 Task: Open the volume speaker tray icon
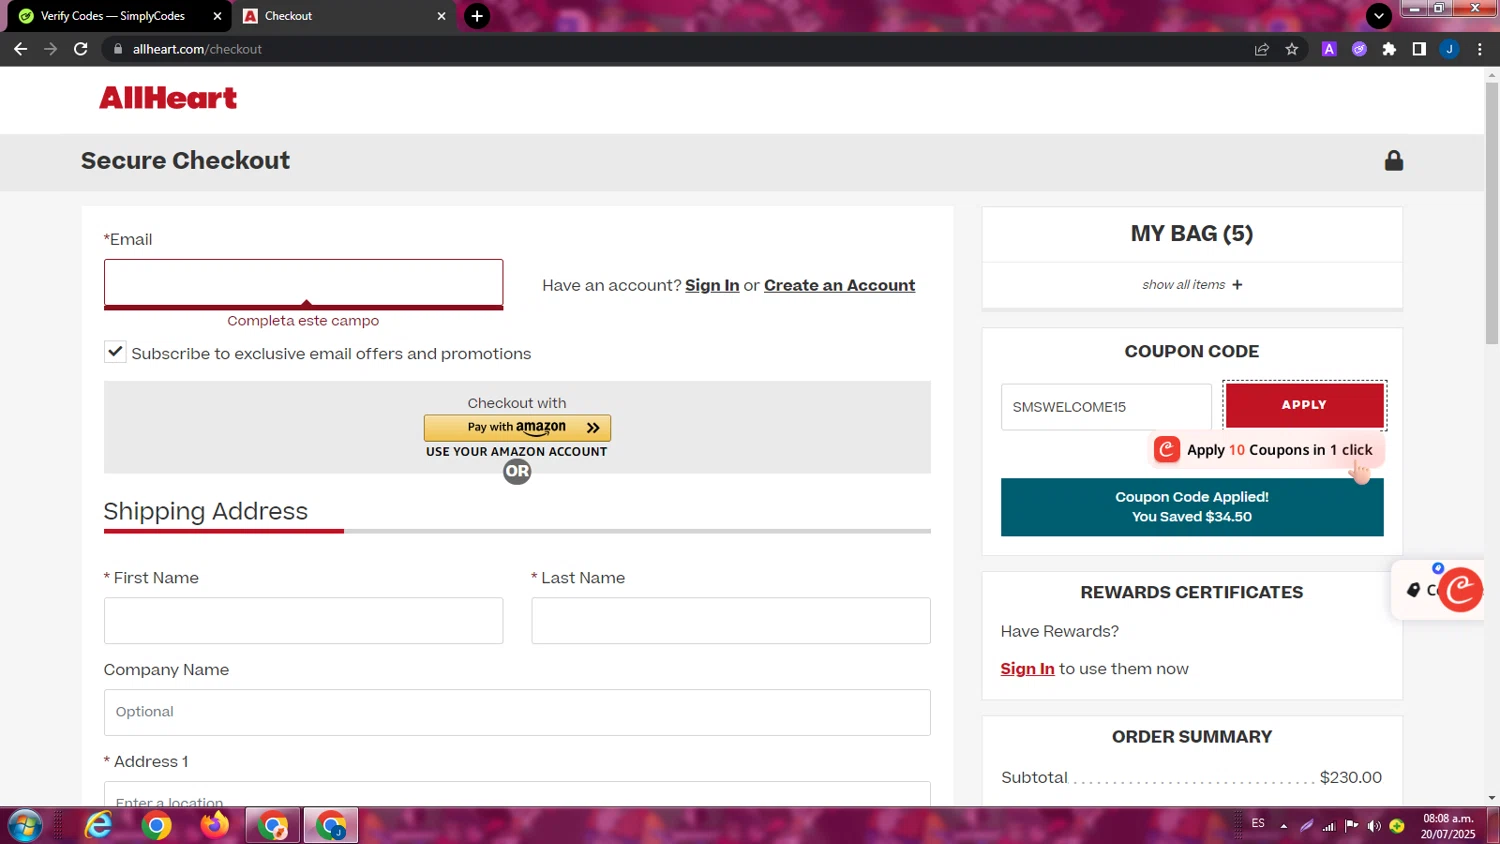1374,826
